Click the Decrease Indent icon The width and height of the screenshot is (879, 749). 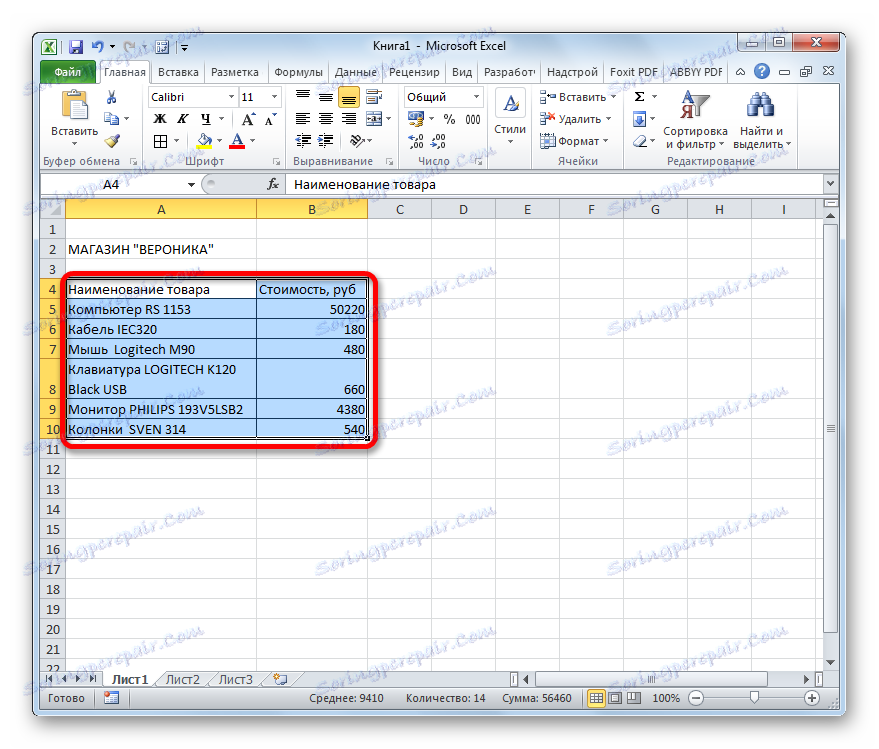[x=303, y=140]
